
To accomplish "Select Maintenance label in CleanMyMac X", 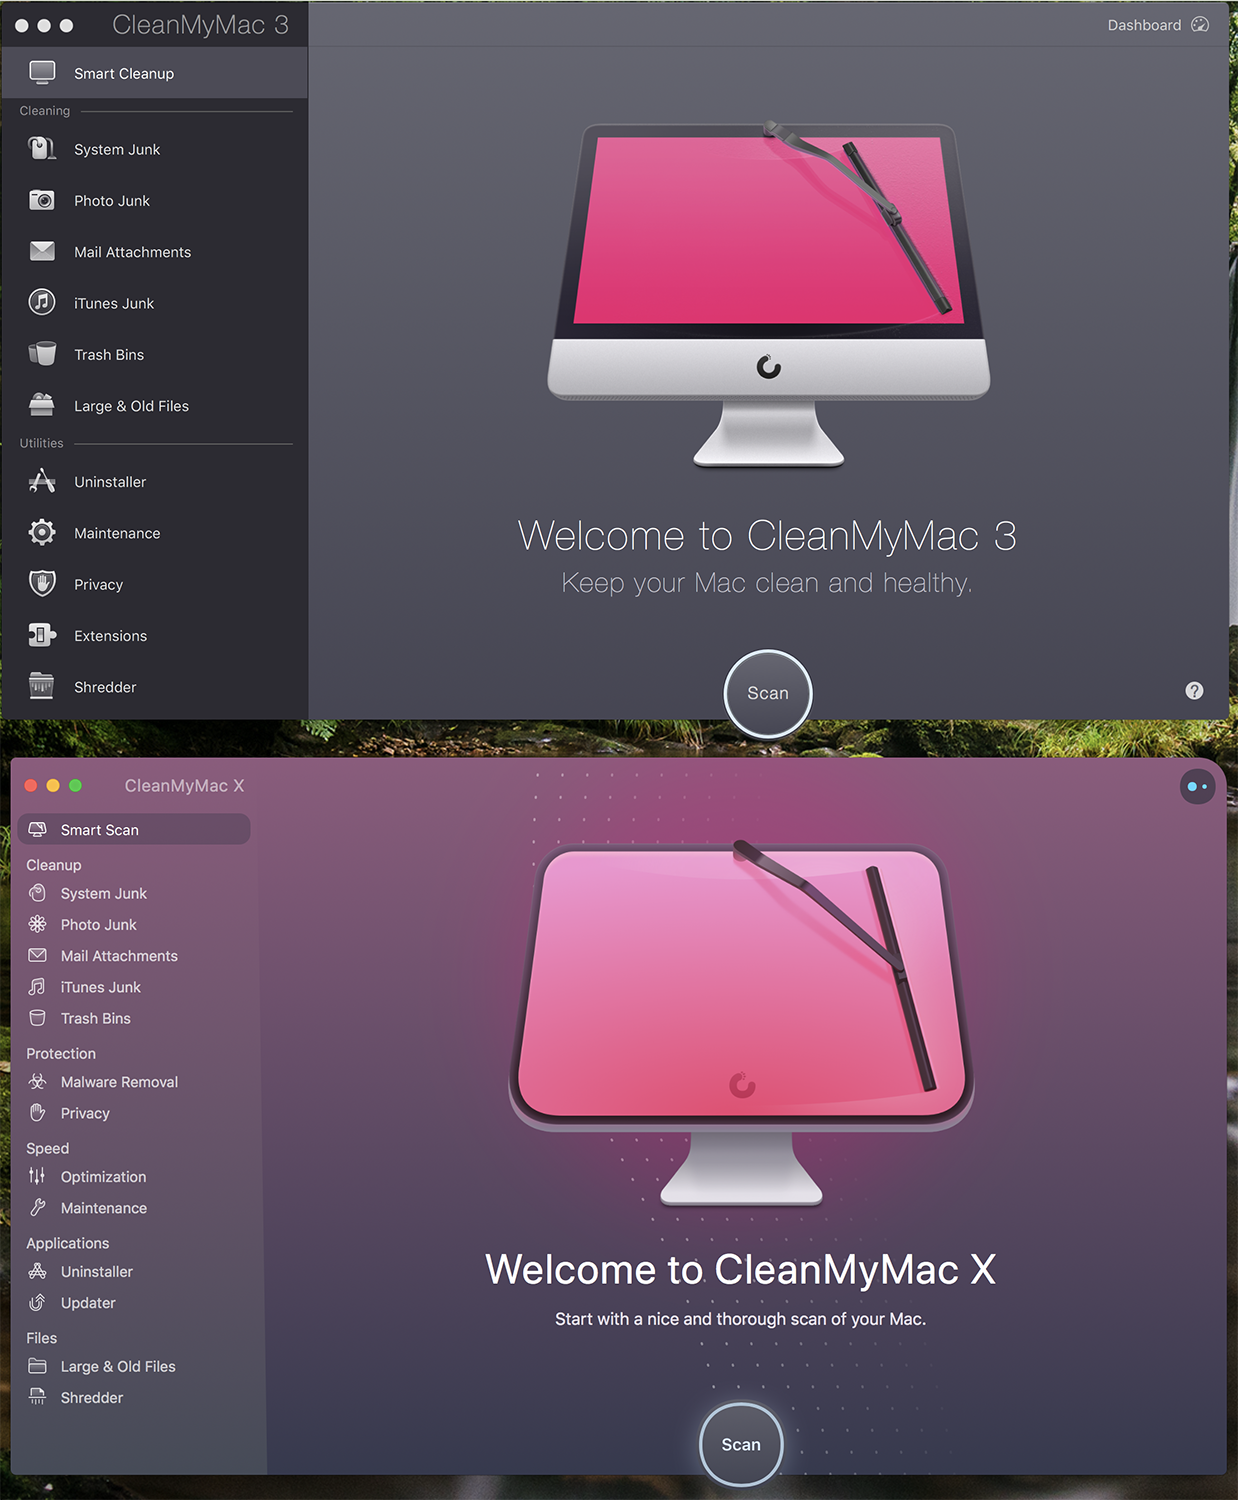I will [x=104, y=1208].
